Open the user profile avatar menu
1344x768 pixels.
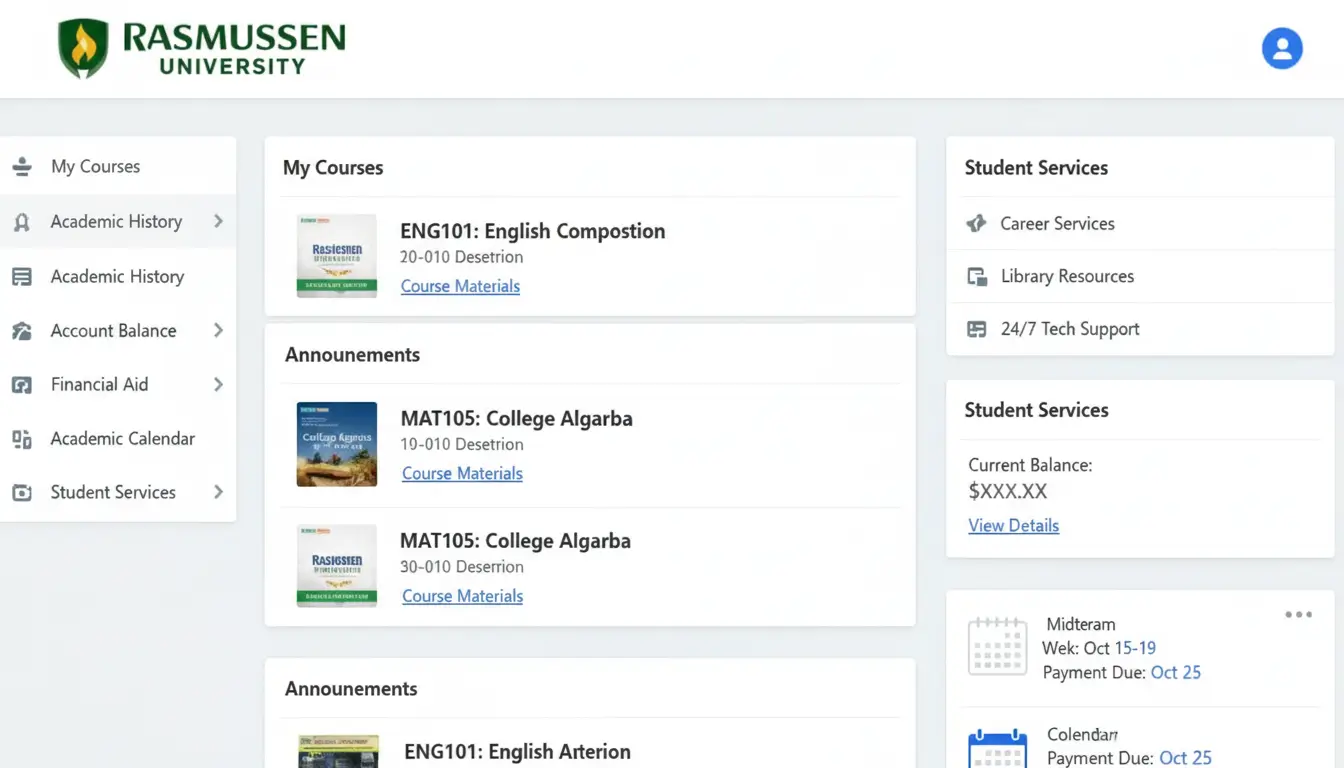(x=1282, y=48)
